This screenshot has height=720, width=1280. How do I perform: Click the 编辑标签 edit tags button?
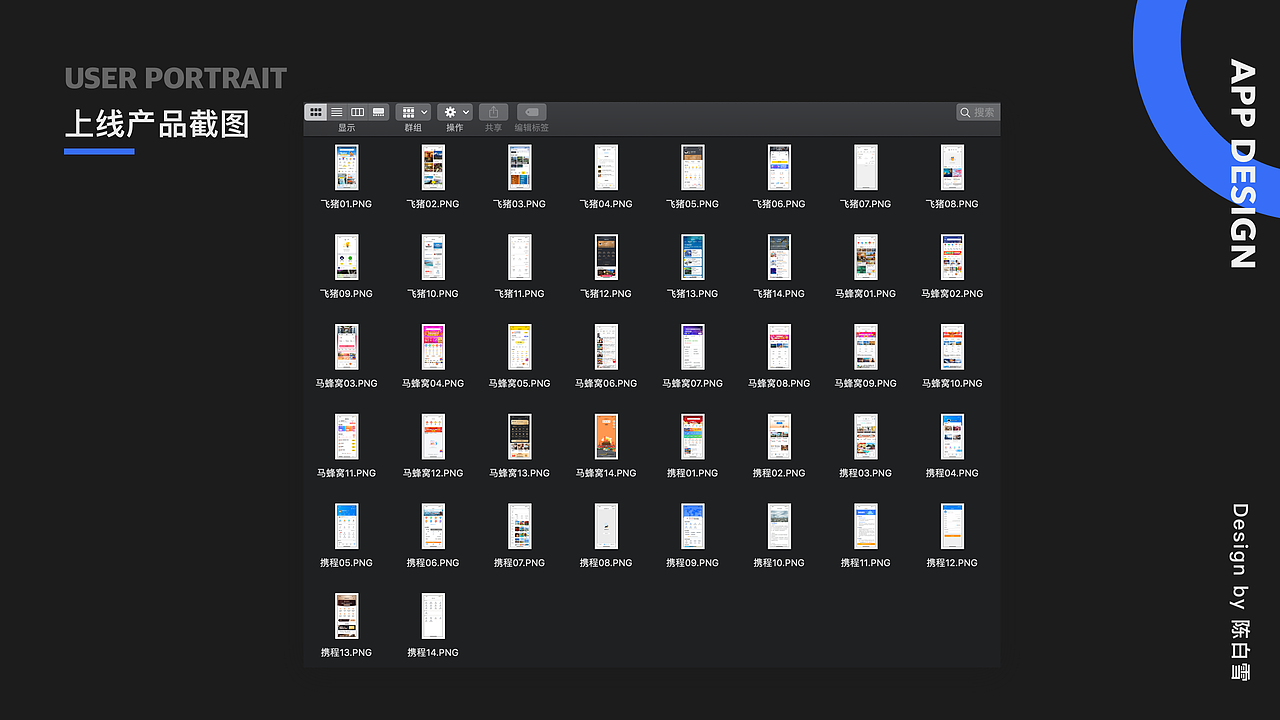[532, 112]
